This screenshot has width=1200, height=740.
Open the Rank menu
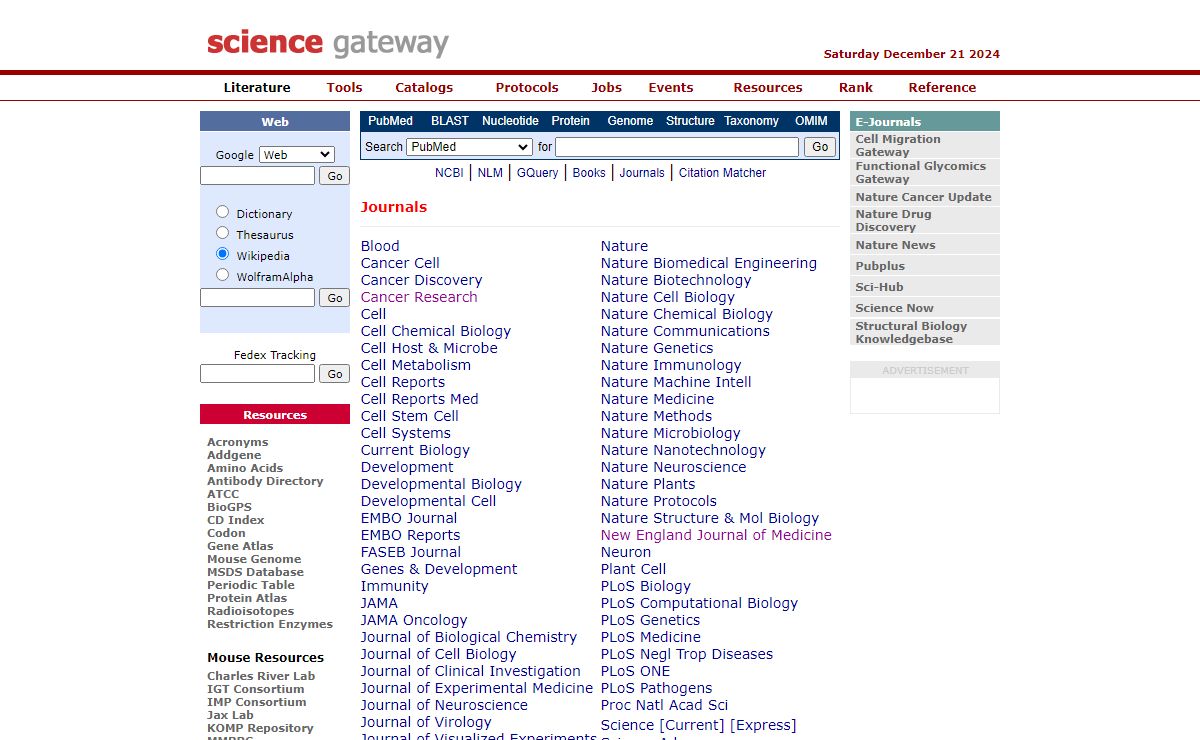click(x=856, y=87)
